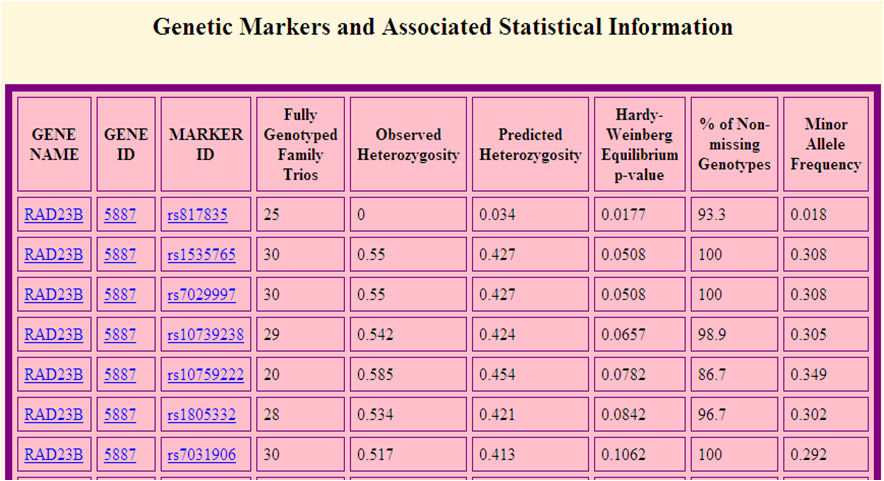The width and height of the screenshot is (884, 481).
Task: Open RAD23B link in rs1535765 row
Action: [54, 254]
